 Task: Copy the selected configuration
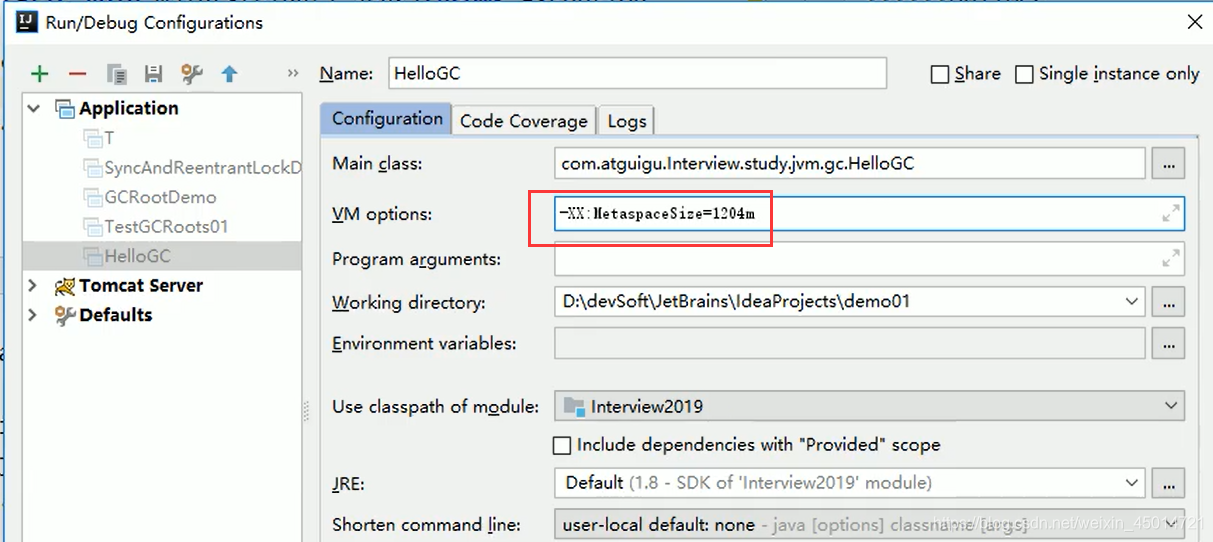117,74
